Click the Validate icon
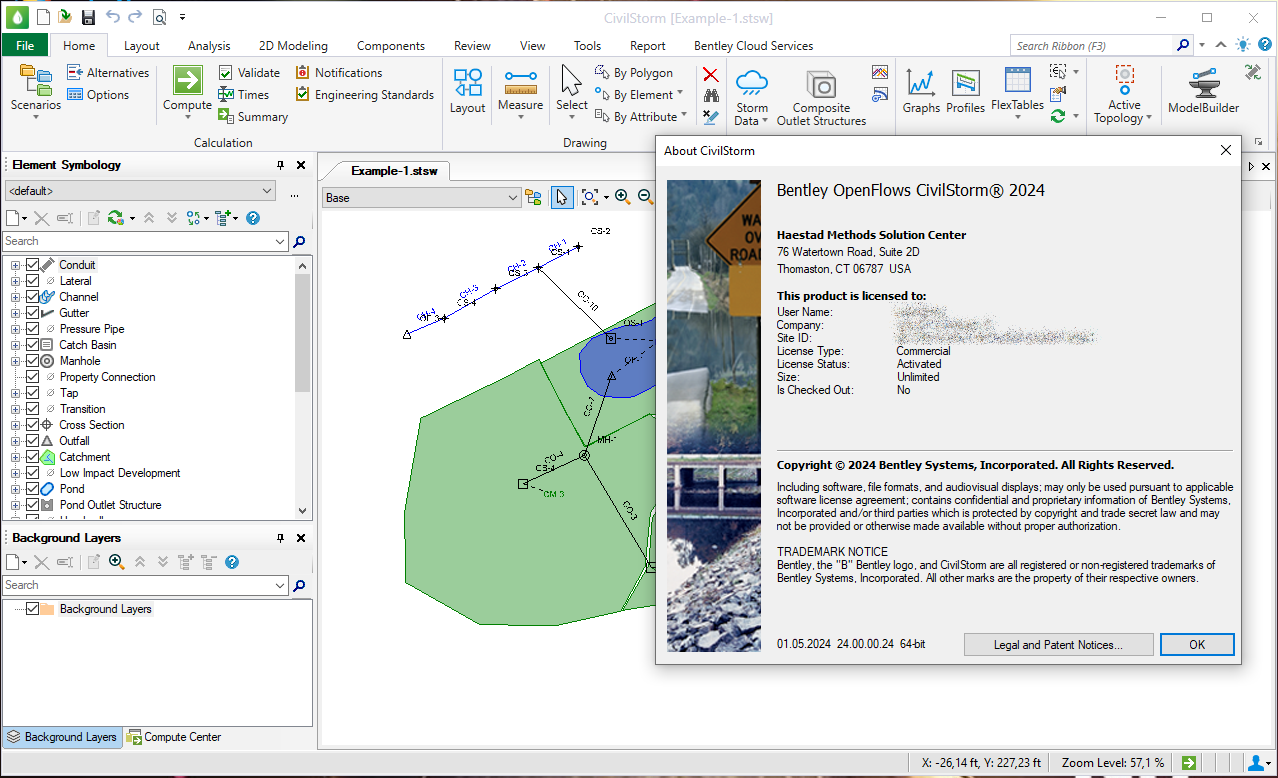This screenshot has height=778, width=1278. coord(226,73)
